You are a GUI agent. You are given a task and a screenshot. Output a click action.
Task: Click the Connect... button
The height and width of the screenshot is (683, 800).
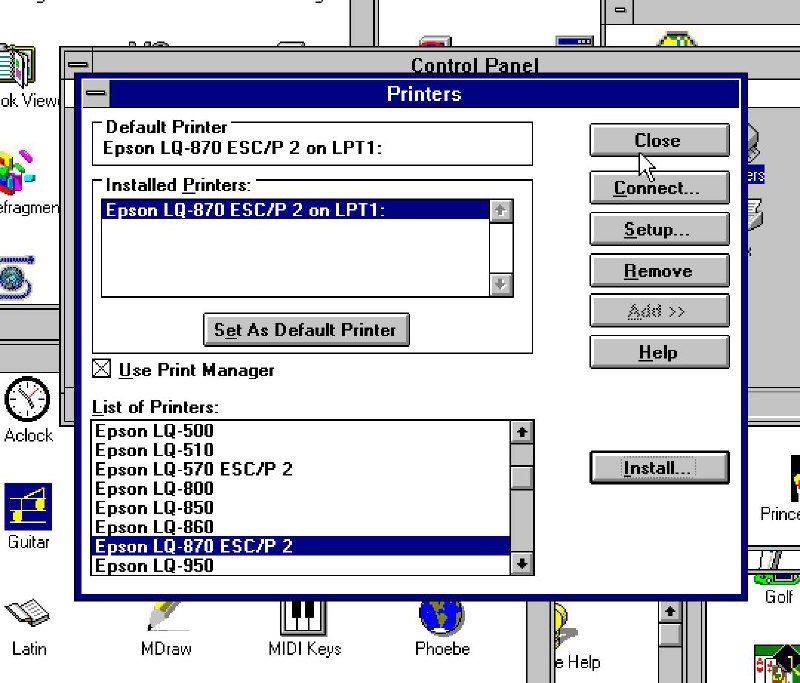coord(659,188)
